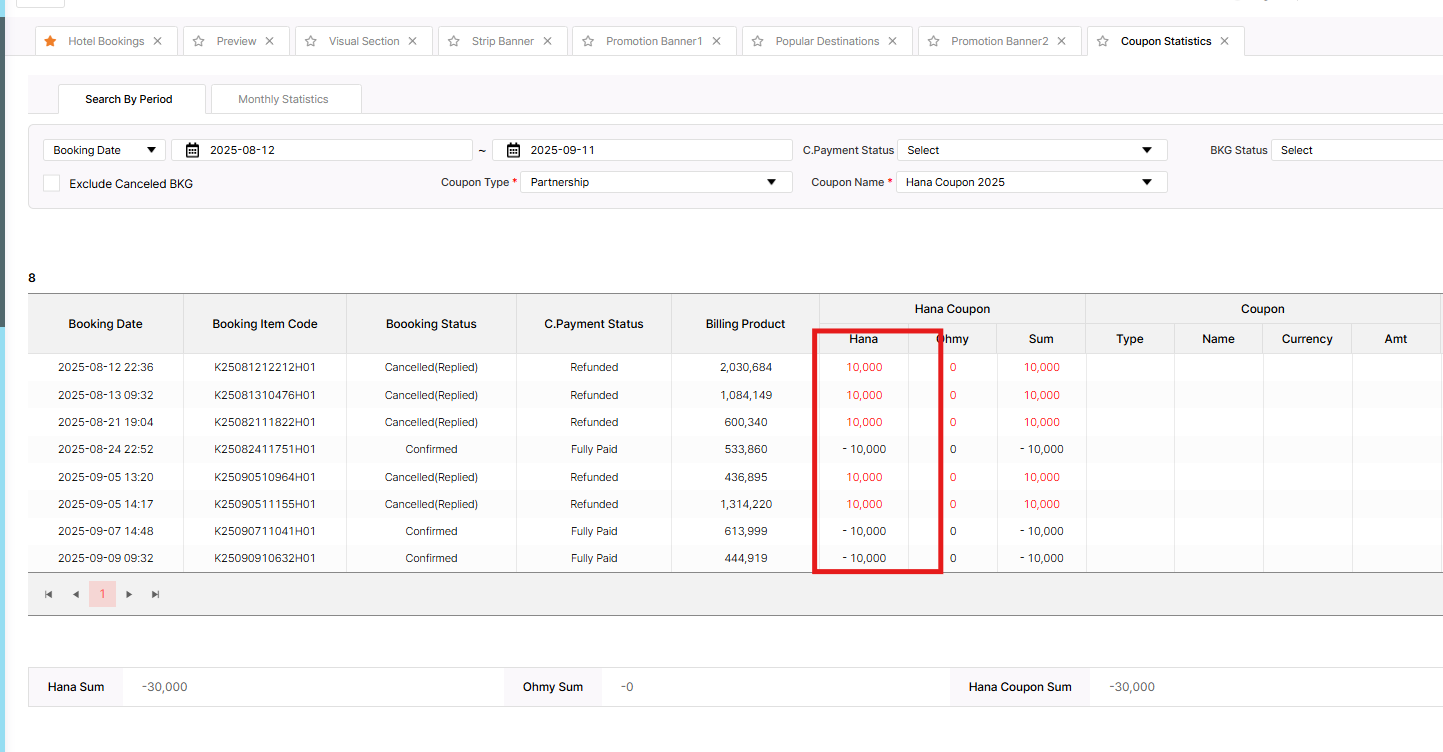Expand the C.Payment Status dropdown
The image size is (1443, 752).
tap(1031, 150)
